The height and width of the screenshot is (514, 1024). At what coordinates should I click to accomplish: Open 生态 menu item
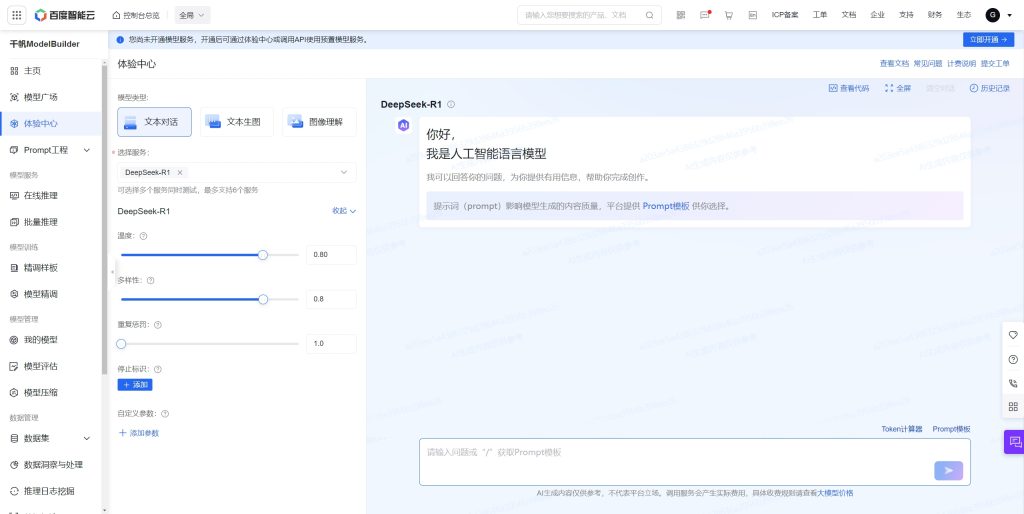[963, 15]
